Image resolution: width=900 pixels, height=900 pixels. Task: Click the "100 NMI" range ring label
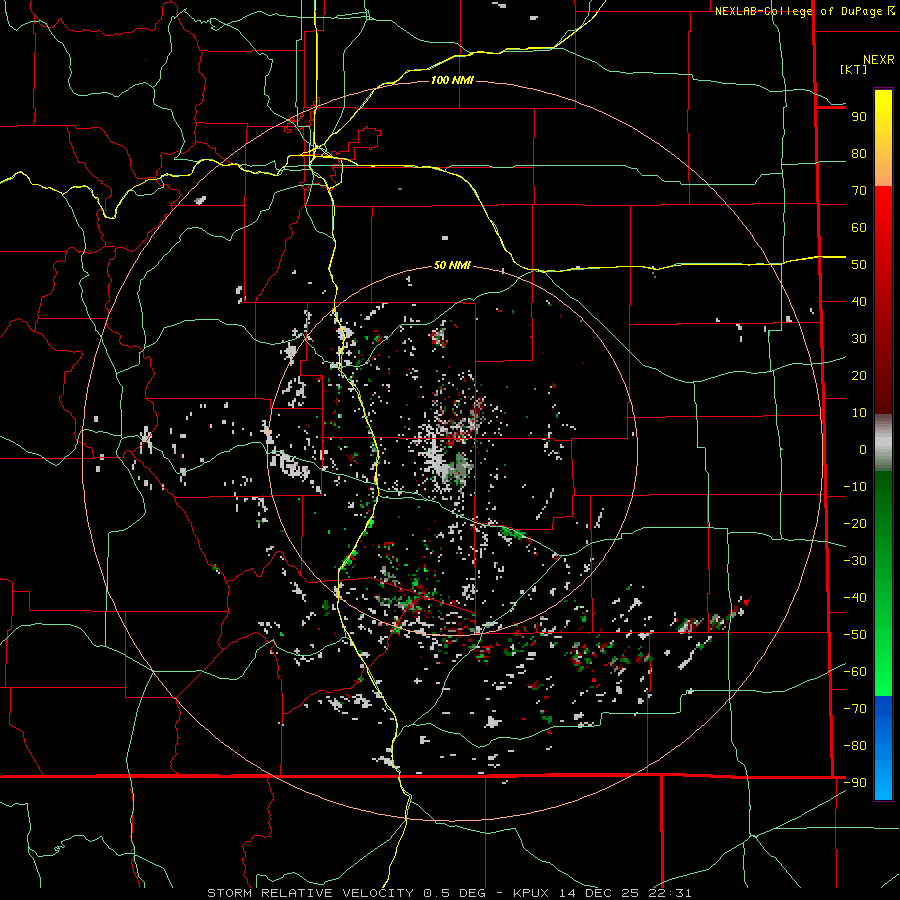(452, 80)
